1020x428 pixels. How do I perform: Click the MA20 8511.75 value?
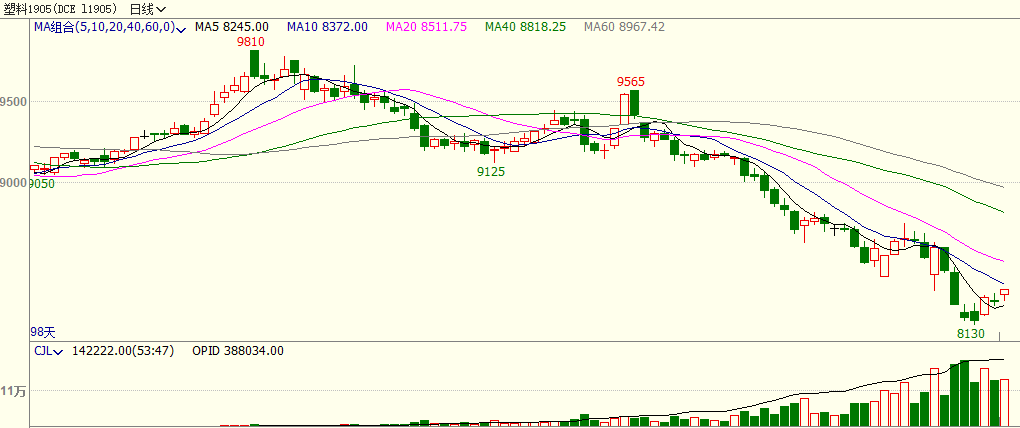point(426,27)
